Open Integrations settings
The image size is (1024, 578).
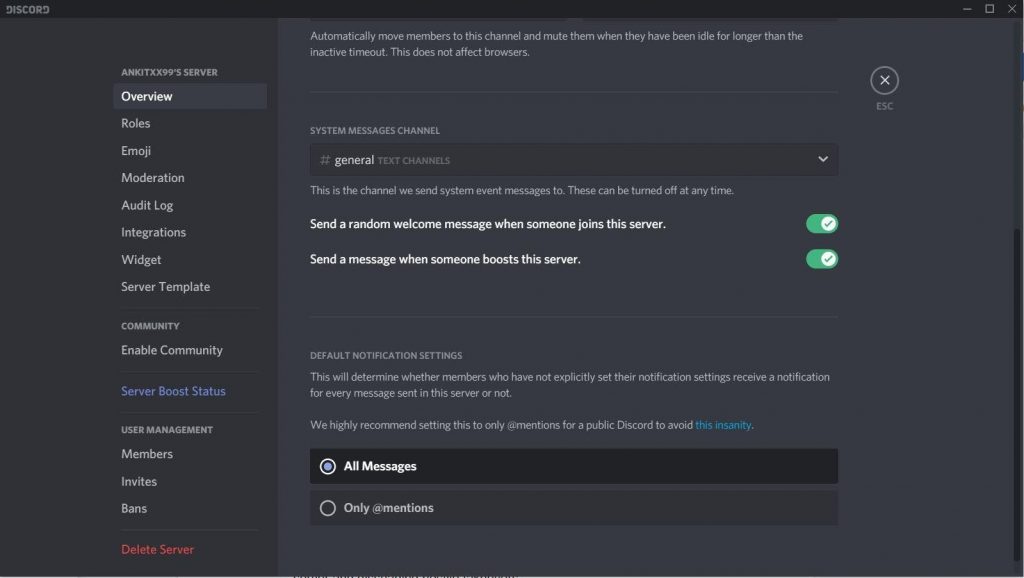coord(190,233)
